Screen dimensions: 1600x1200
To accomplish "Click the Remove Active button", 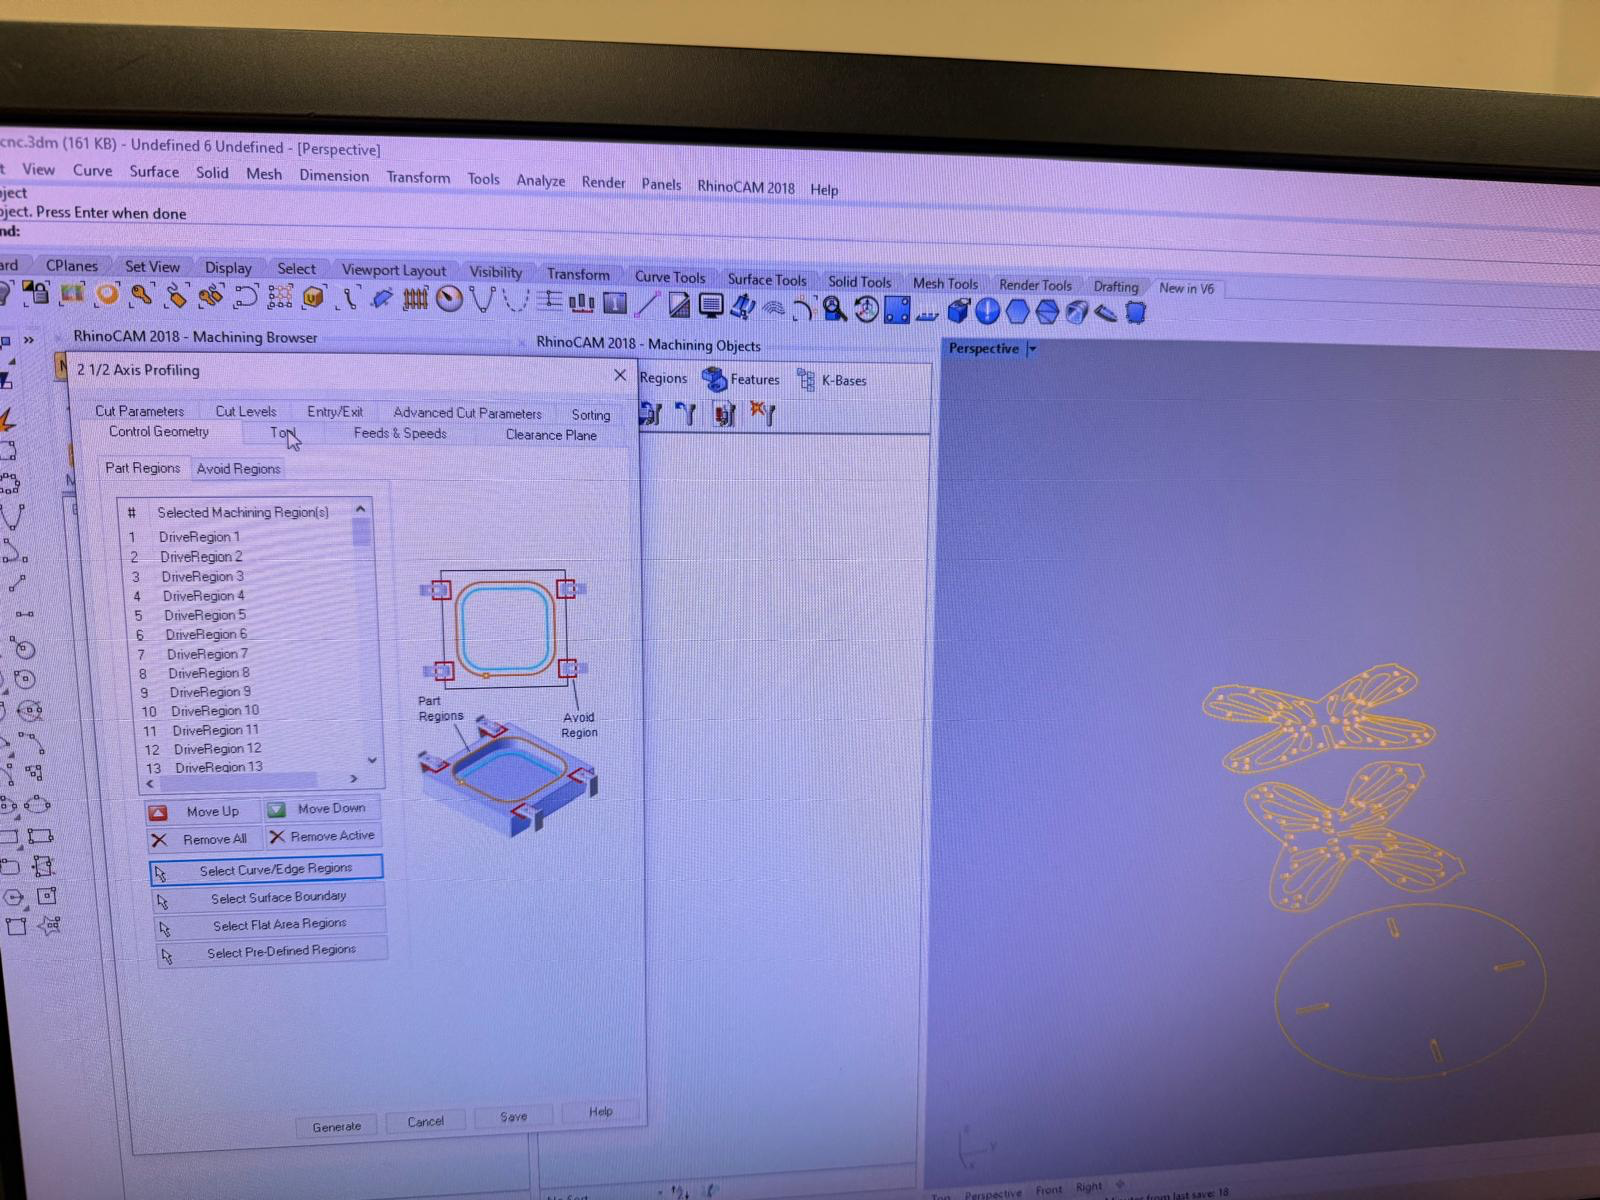I will 323,836.
